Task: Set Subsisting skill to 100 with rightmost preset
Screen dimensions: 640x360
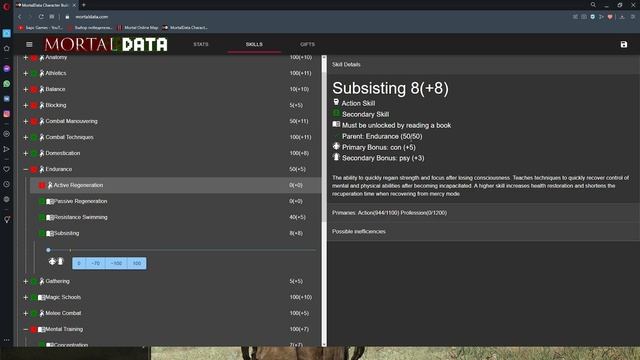Action: click(x=137, y=263)
